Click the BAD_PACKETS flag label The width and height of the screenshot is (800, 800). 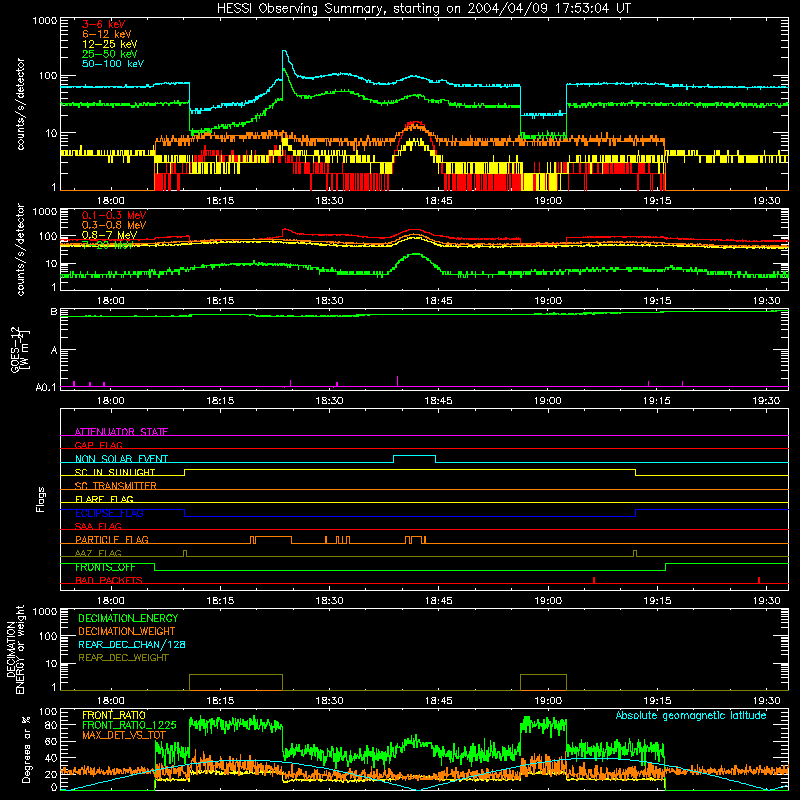(x=109, y=580)
